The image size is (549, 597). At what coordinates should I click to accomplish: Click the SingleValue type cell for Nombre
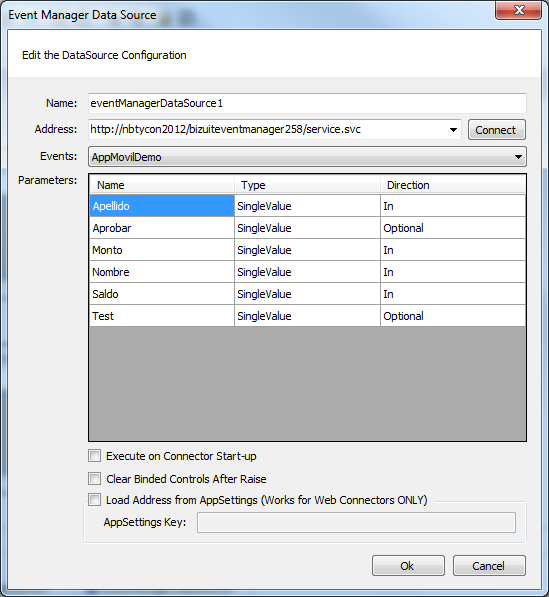pyautogui.click(x=307, y=272)
